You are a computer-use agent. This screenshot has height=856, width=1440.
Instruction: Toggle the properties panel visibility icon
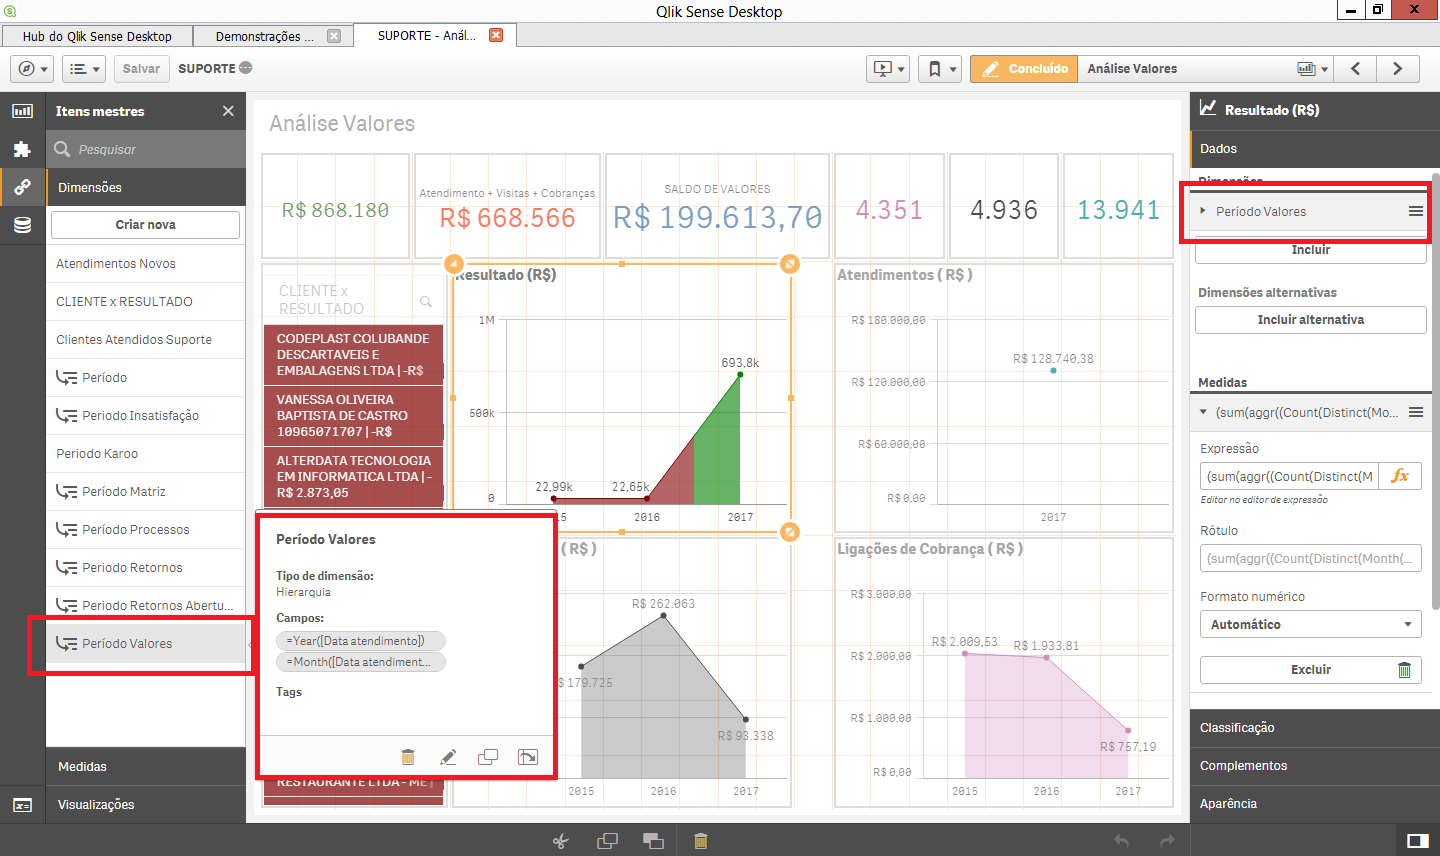1417,841
